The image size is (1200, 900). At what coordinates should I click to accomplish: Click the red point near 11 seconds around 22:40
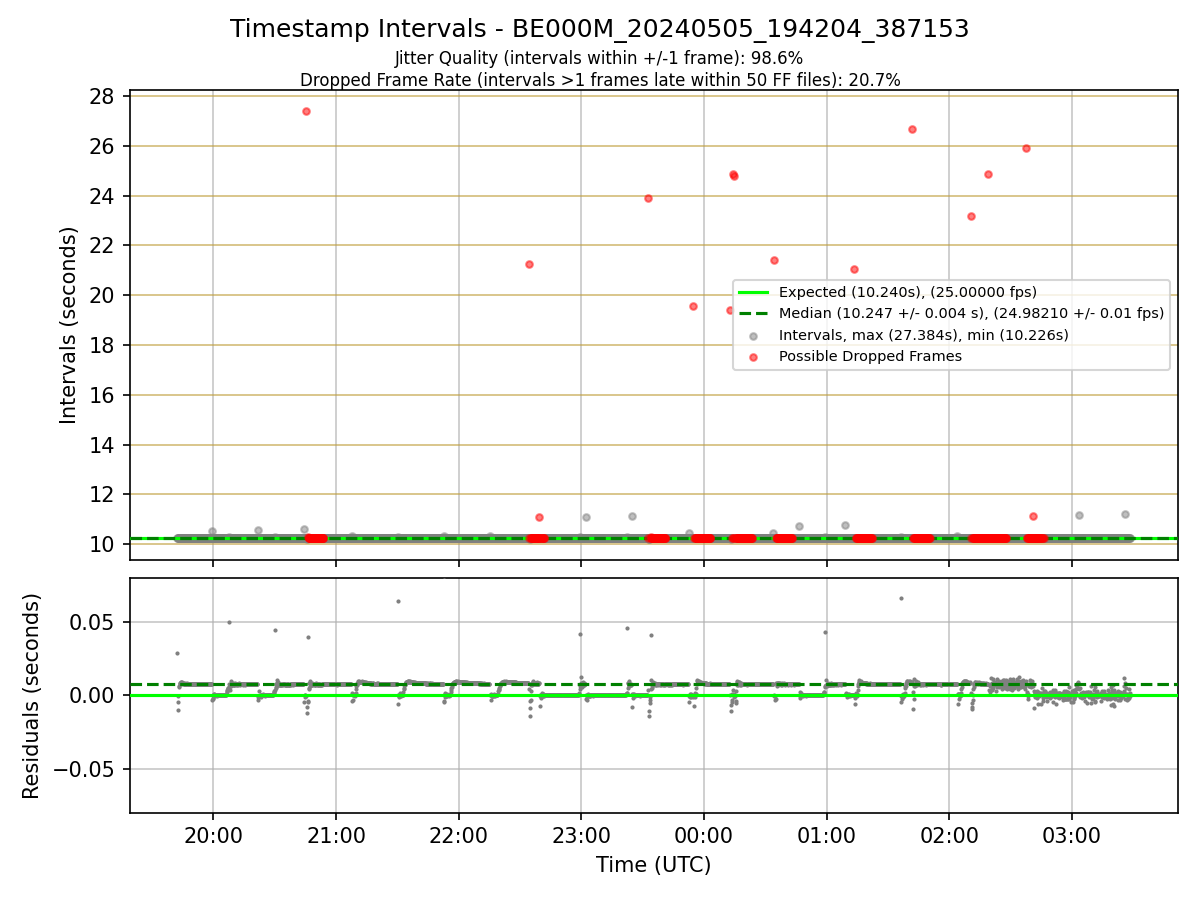539,517
